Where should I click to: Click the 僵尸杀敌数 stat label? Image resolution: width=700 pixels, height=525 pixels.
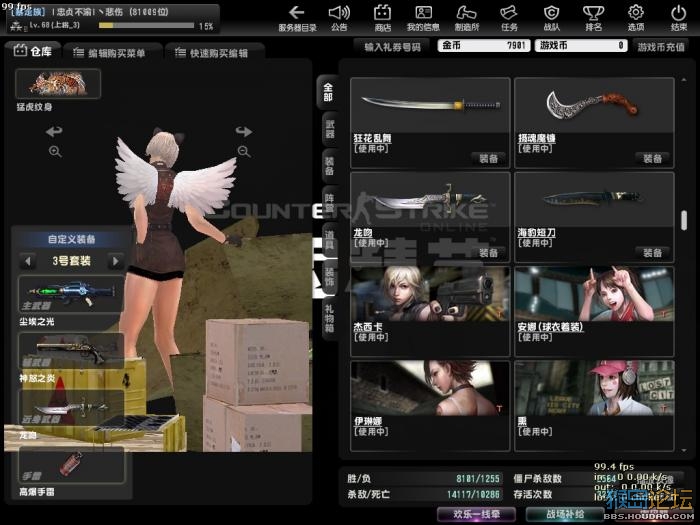[x=537, y=479]
